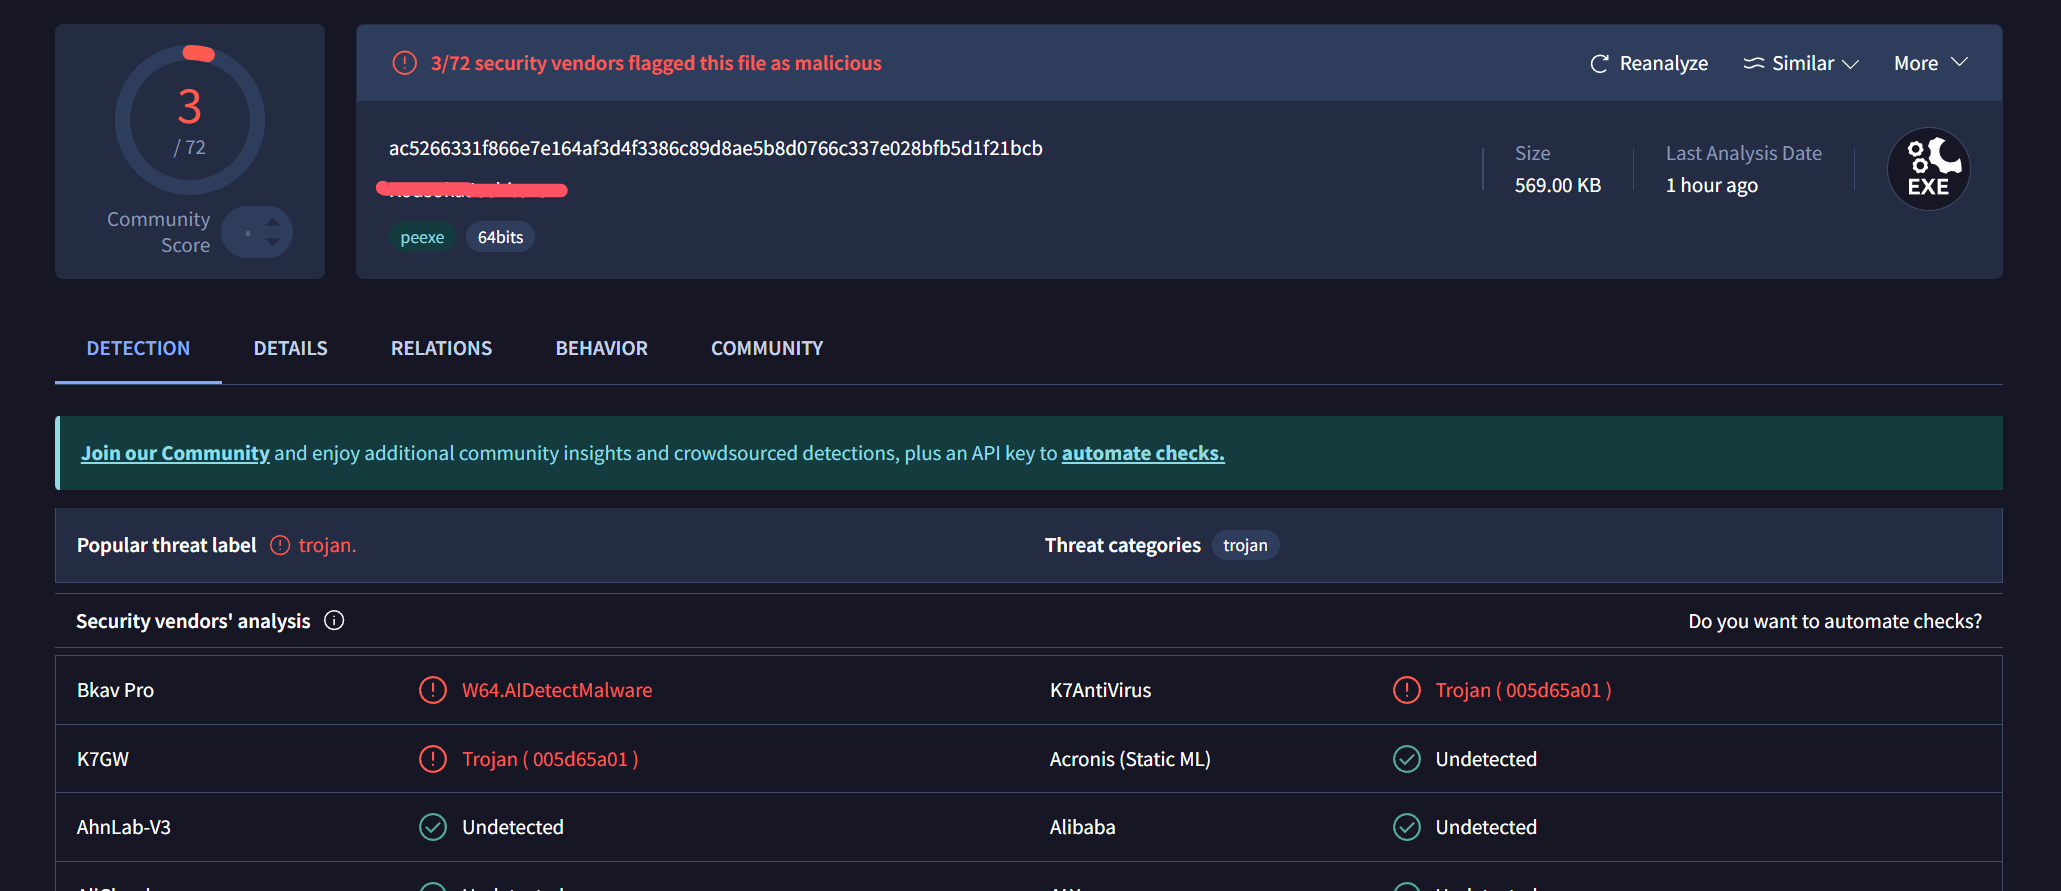Viewport: 2061px width, 891px height.
Task: Switch to the DETAILS tab
Action: point(290,348)
